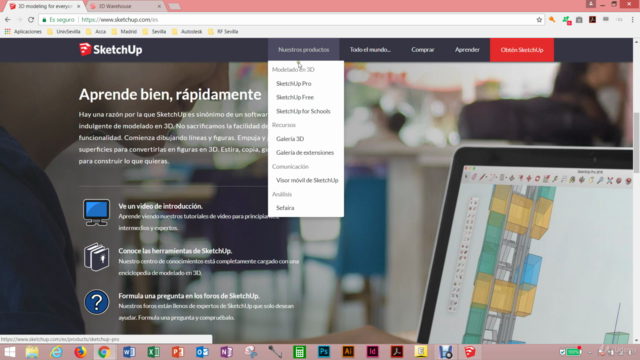Click the battery indicator in system tray
640x360 pixels.
(x=573, y=352)
